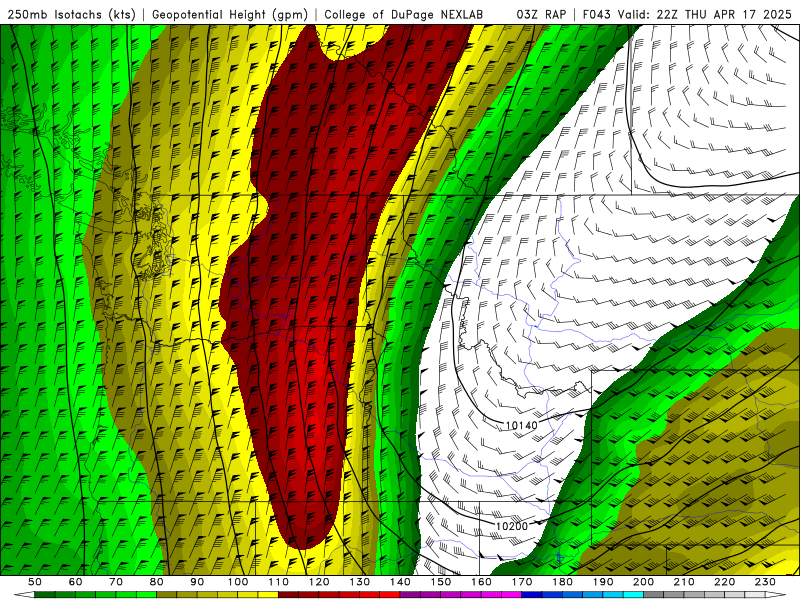Screen dimensions: 800x600
Task: Click the 80 value on the color scale
Action: (157, 582)
